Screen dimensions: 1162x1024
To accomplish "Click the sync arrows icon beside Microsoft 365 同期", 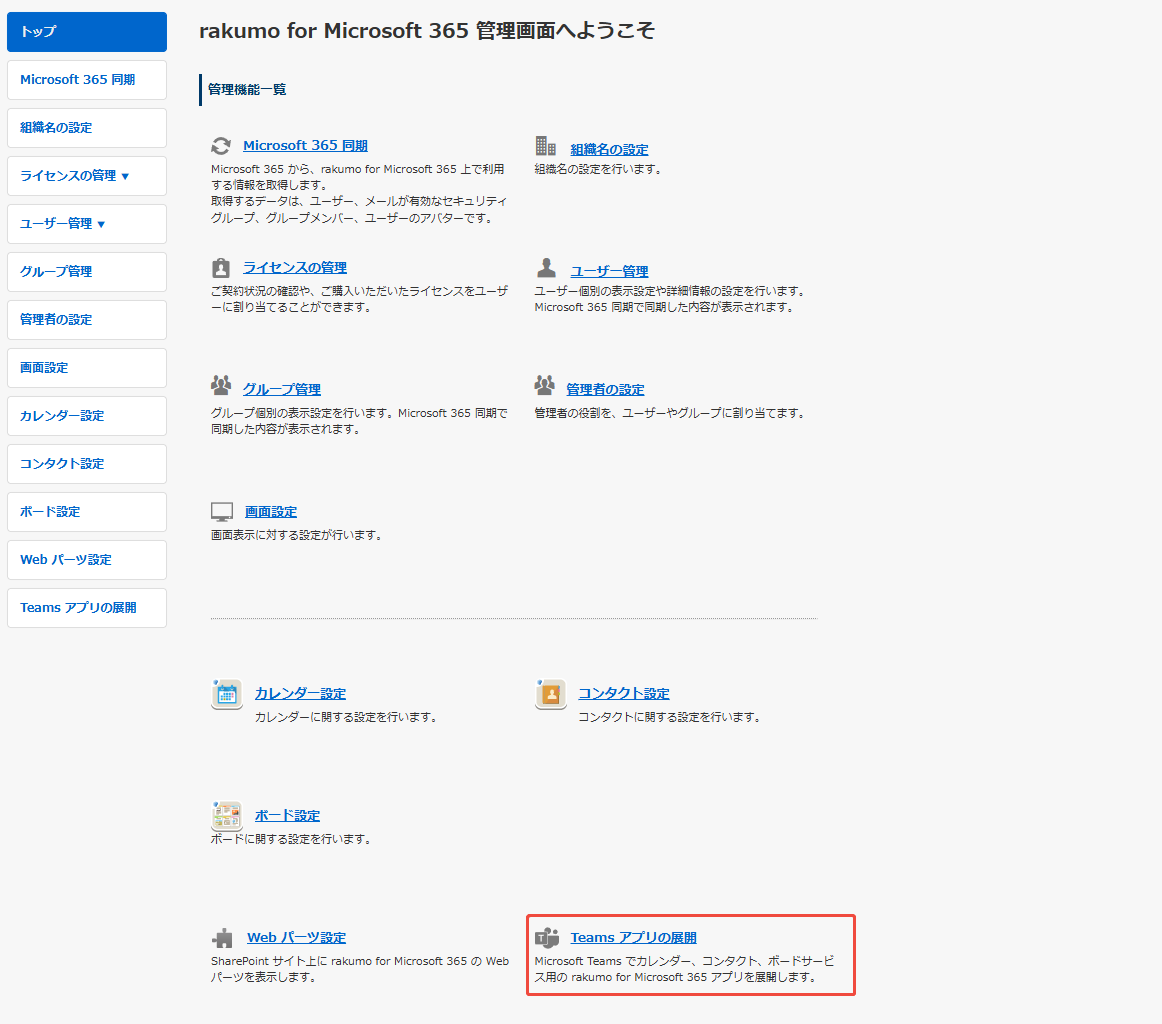I will [x=221, y=146].
